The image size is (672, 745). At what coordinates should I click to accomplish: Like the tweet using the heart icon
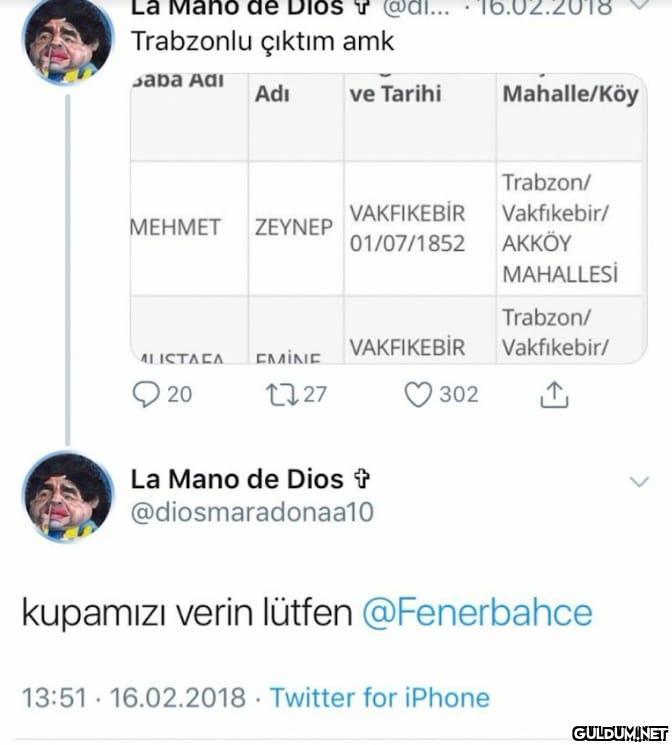(x=417, y=394)
